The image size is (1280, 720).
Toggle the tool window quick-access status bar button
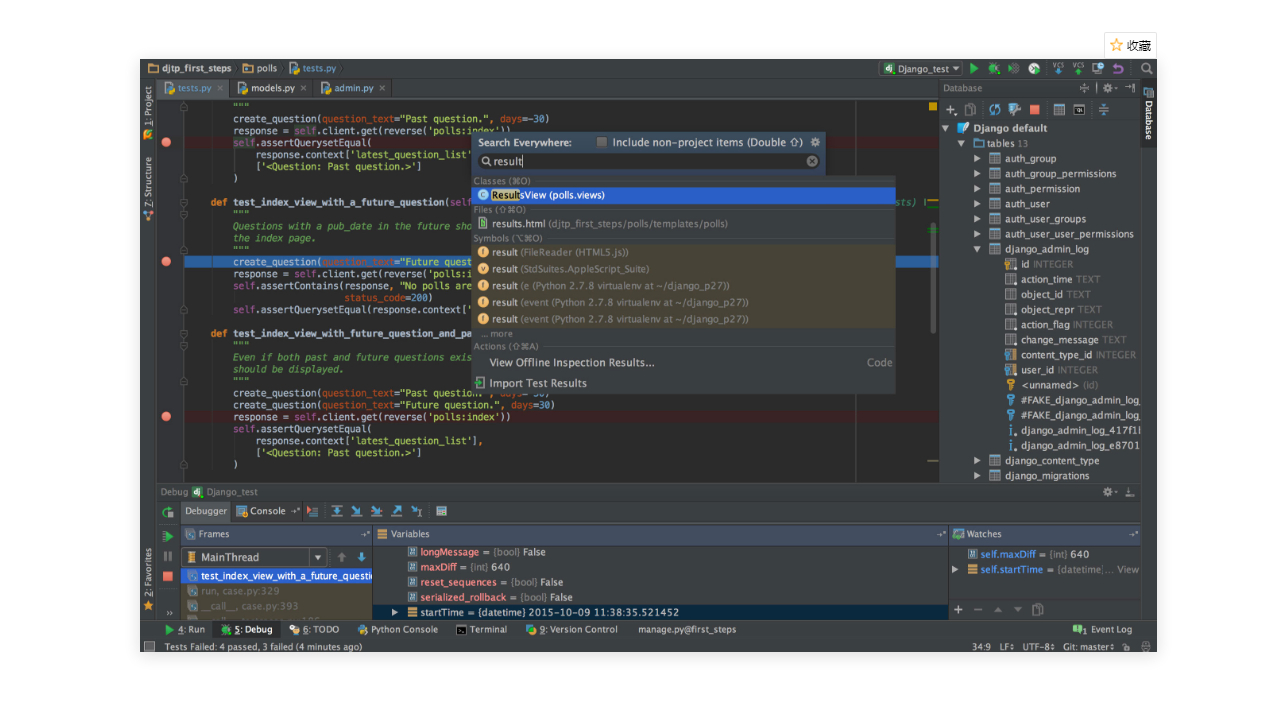148,647
